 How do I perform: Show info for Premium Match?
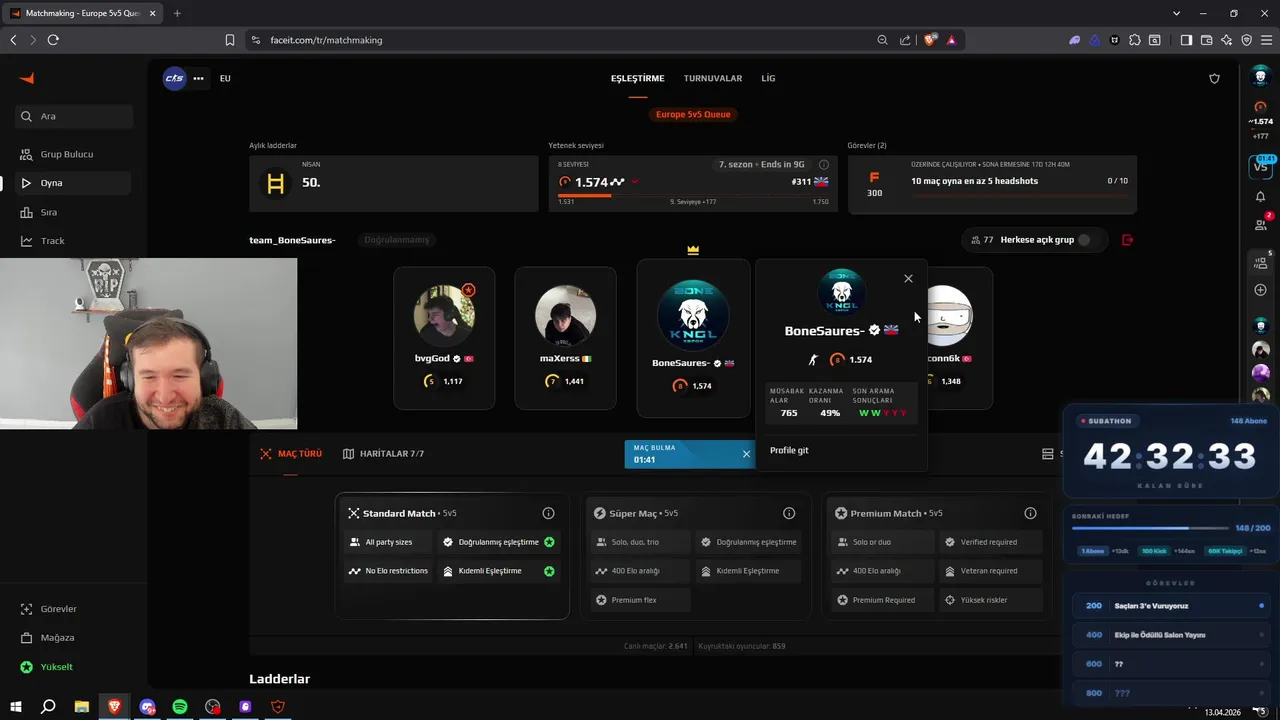[1030, 513]
